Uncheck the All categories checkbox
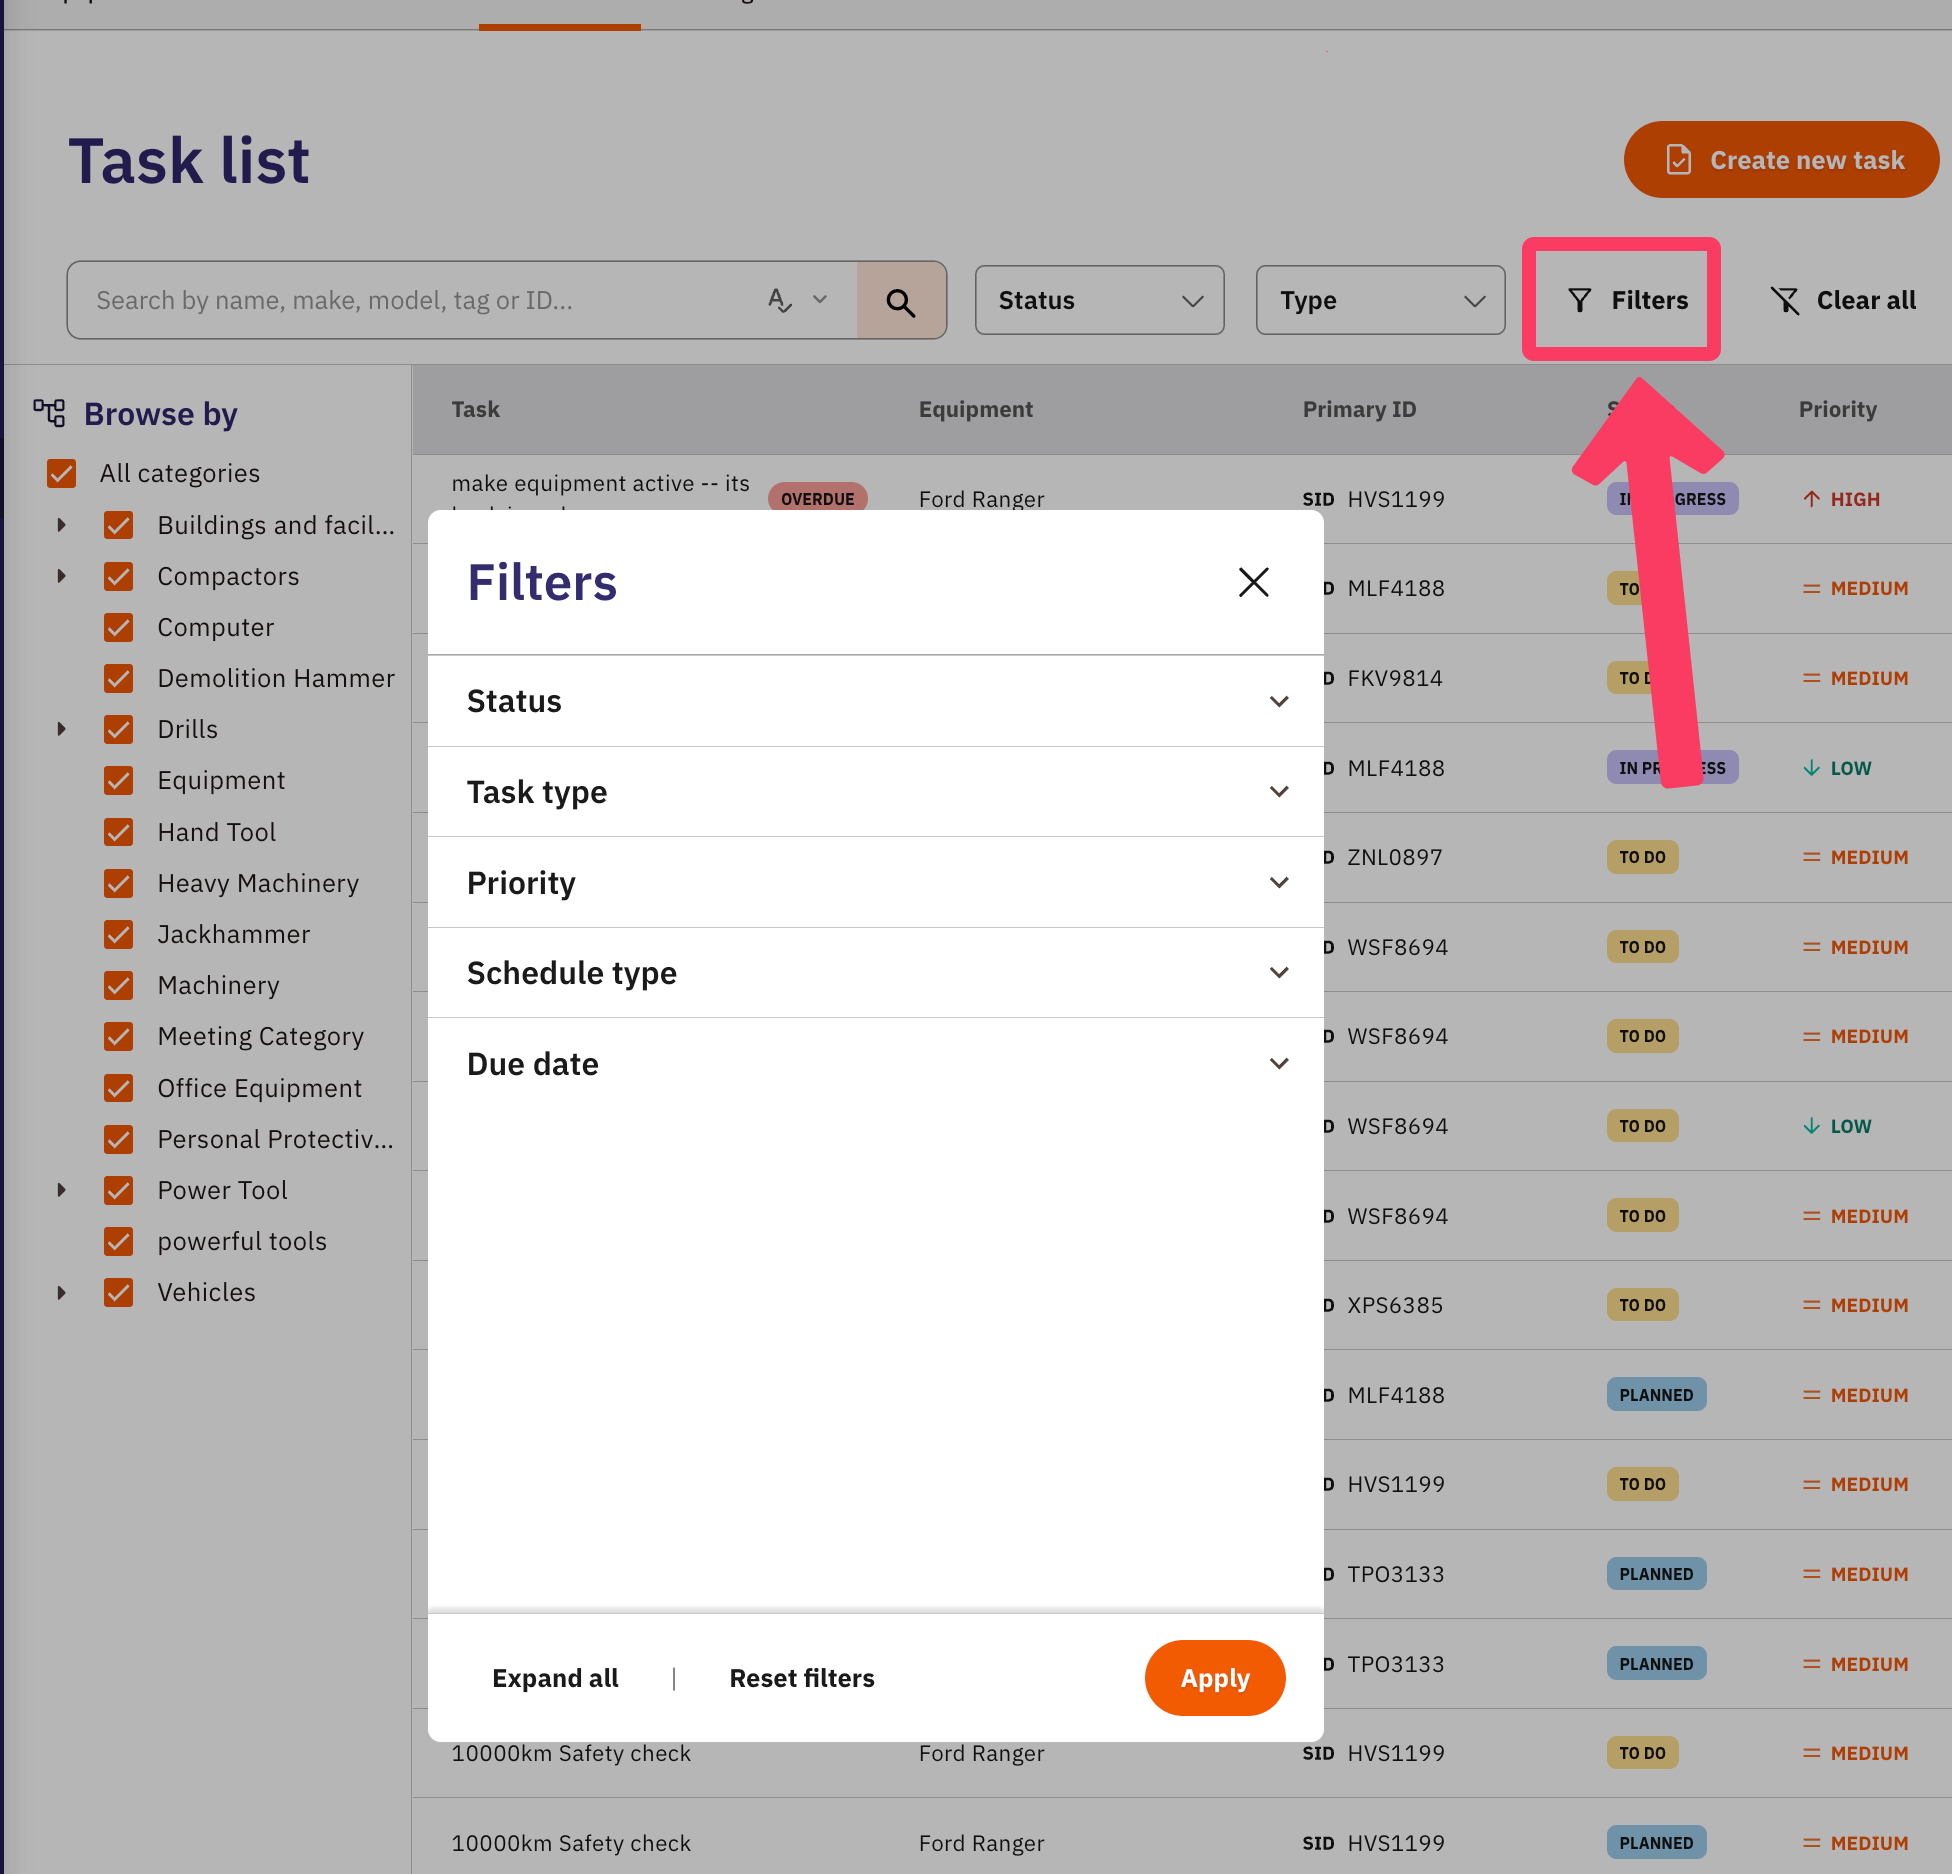1952x1874 pixels. pos(62,473)
